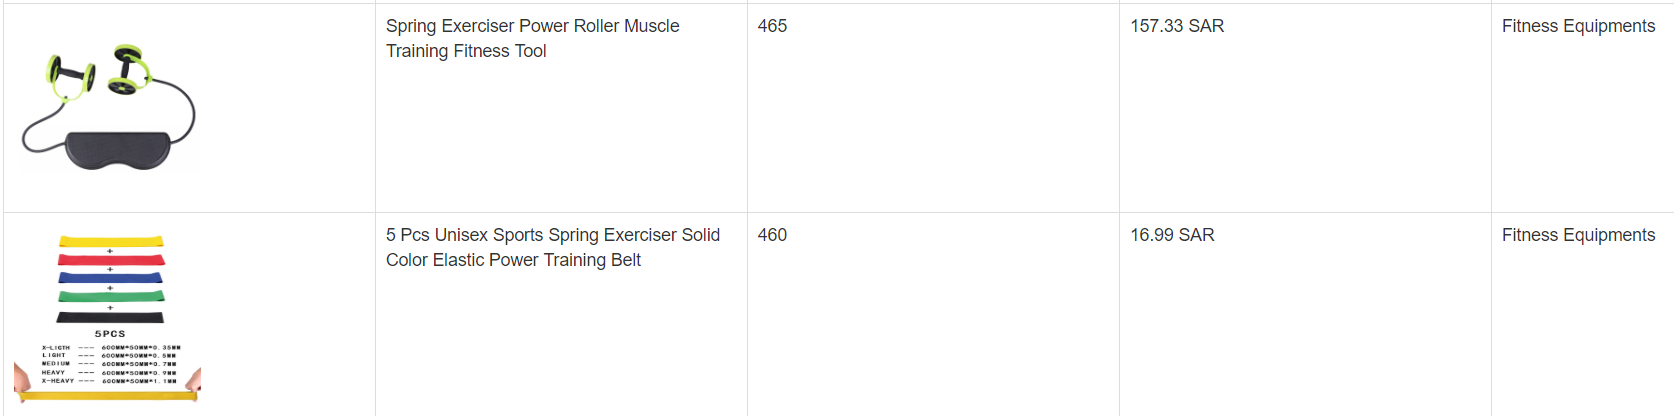Select the quantity cell showing 460
Viewport: 1674px width, 416px height.
point(772,236)
